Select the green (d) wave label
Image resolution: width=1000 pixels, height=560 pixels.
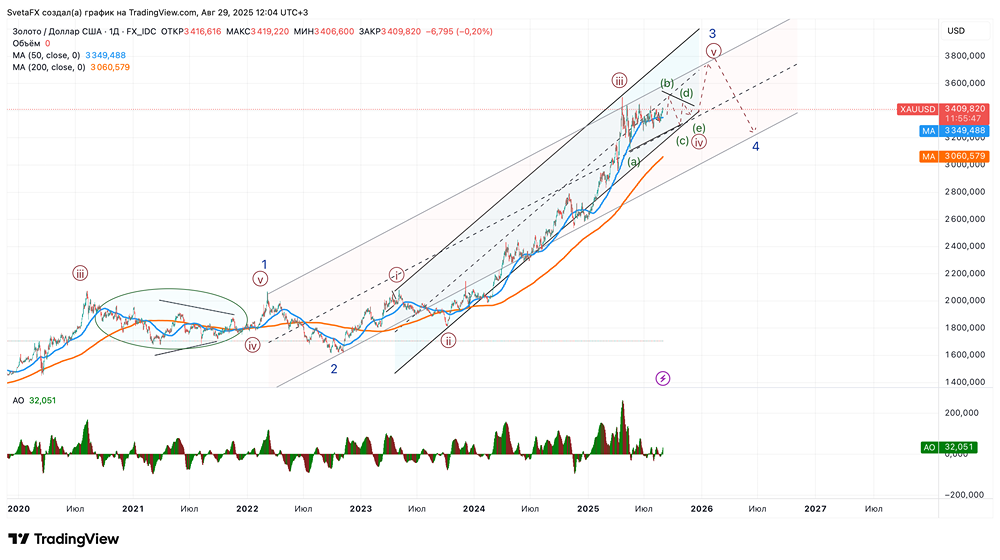point(686,94)
